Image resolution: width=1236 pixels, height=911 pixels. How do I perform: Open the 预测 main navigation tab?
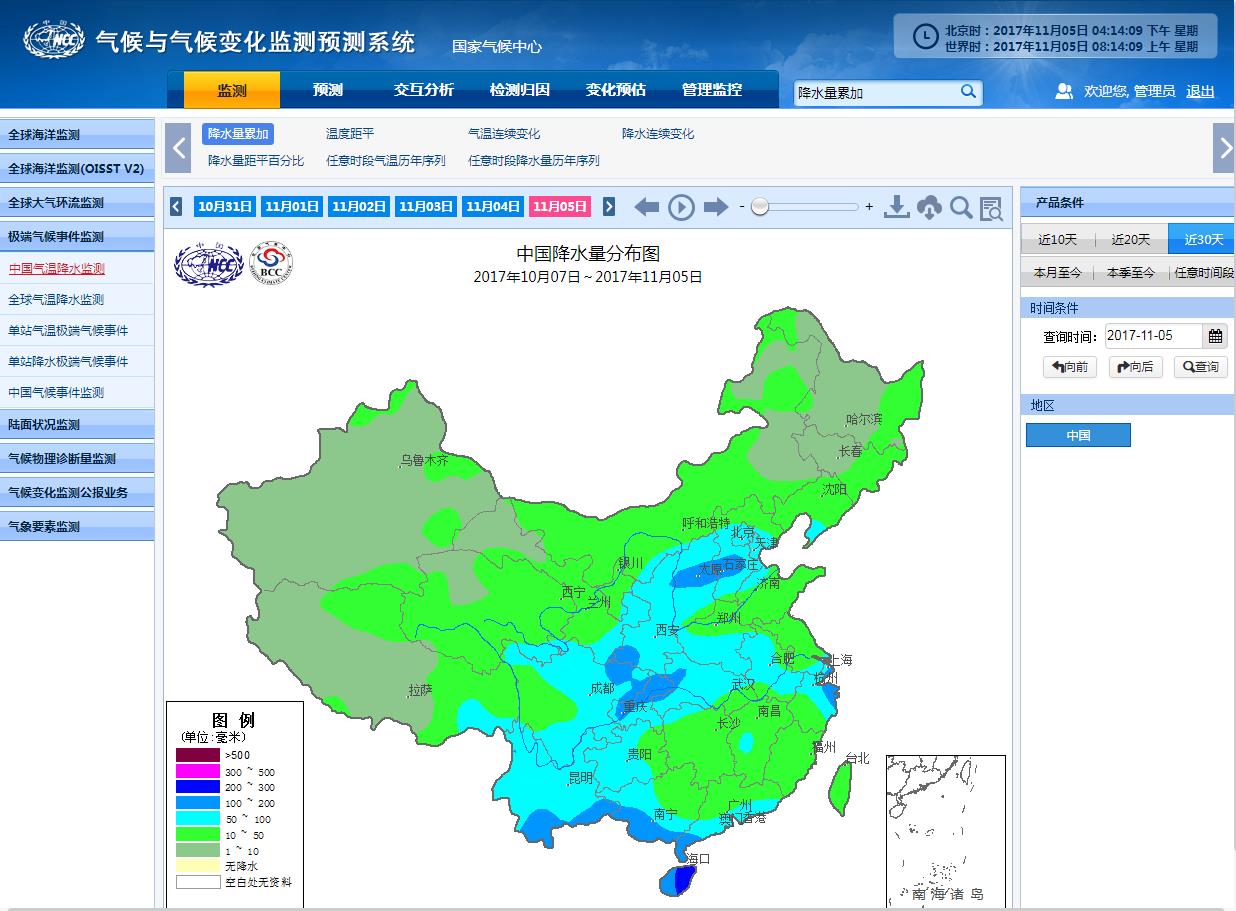(x=328, y=90)
